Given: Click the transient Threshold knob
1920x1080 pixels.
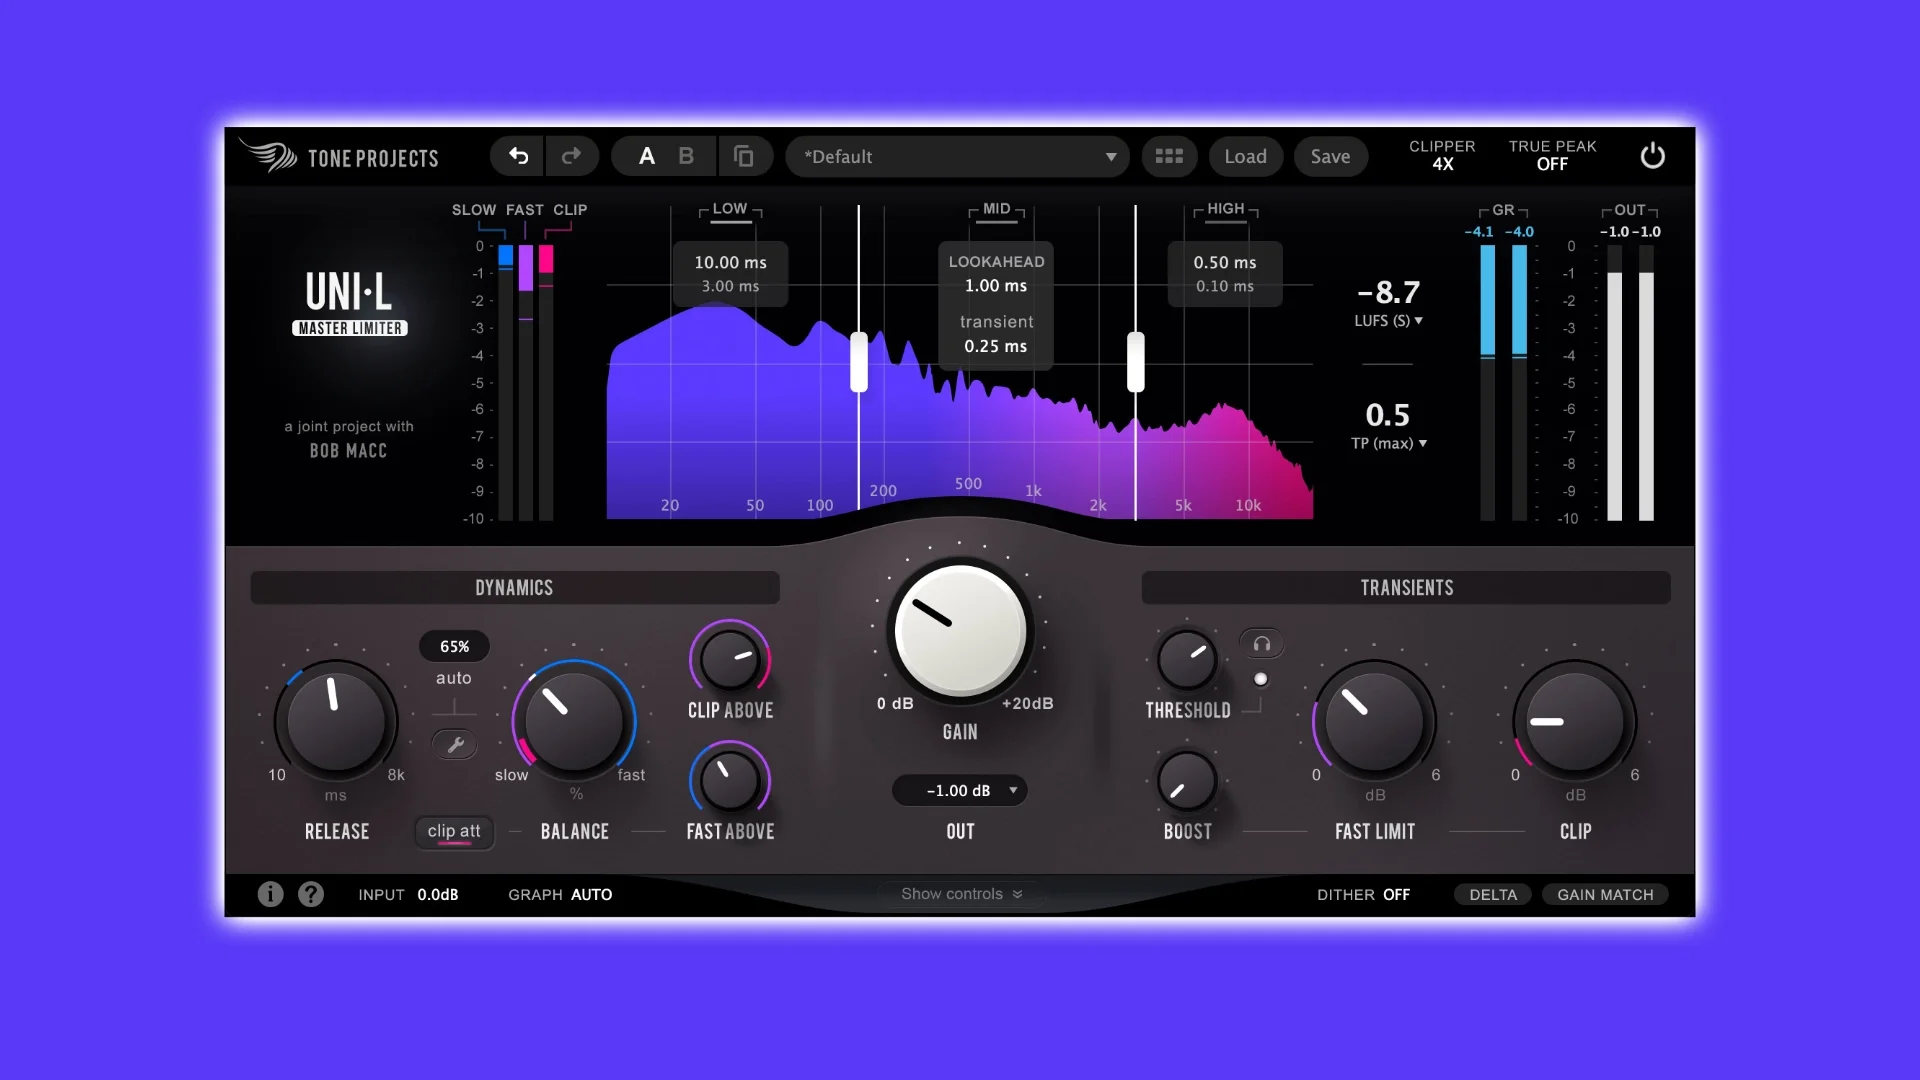Looking at the screenshot, I should click(x=1187, y=660).
